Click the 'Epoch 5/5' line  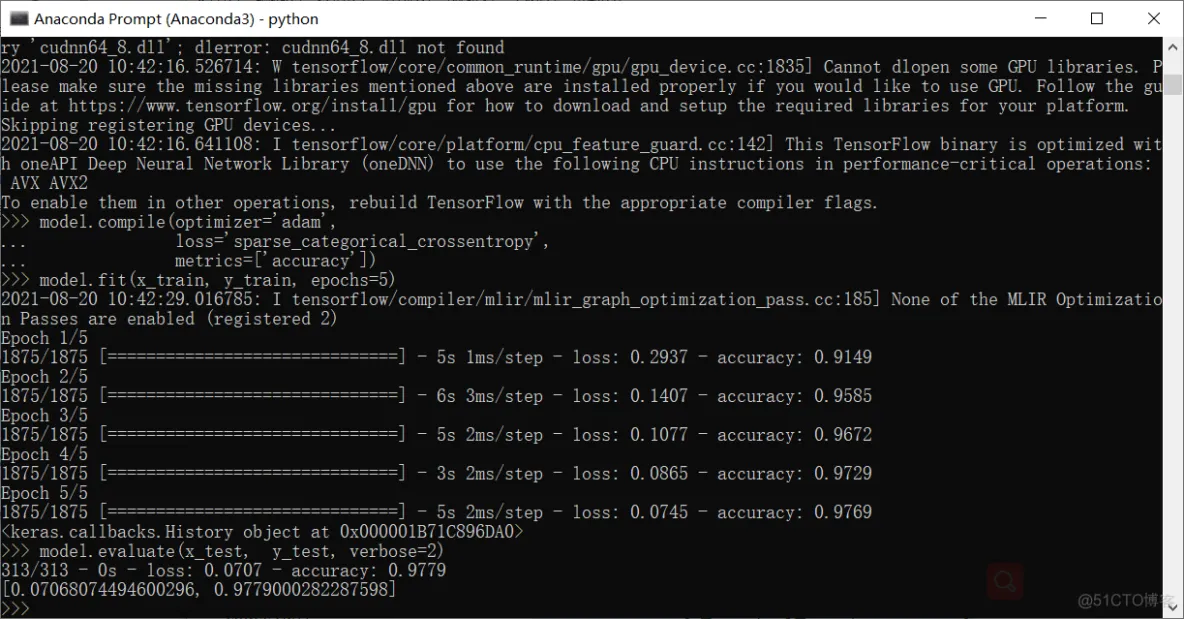coord(45,493)
